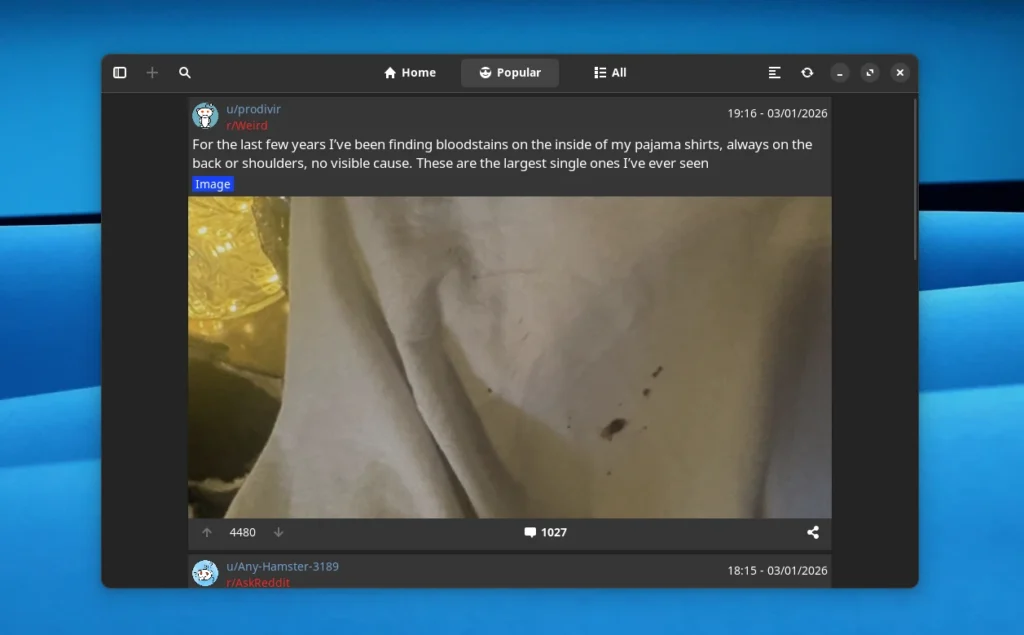1024x635 pixels.
Task: Open u/Any-Hamster-3189 profile link
Action: 282,567
